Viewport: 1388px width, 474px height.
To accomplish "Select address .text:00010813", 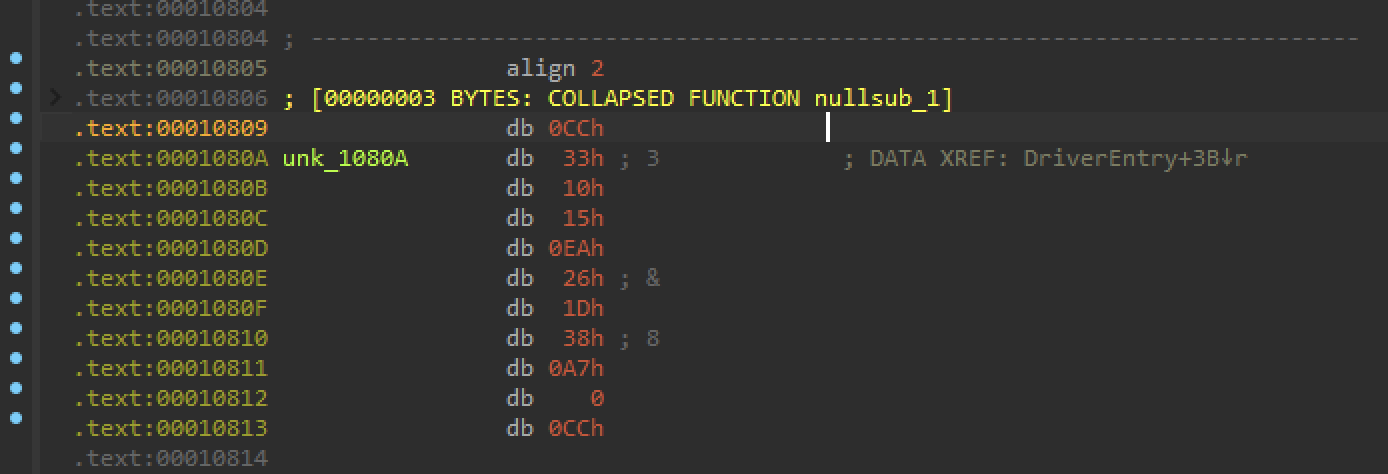I will tap(171, 428).
